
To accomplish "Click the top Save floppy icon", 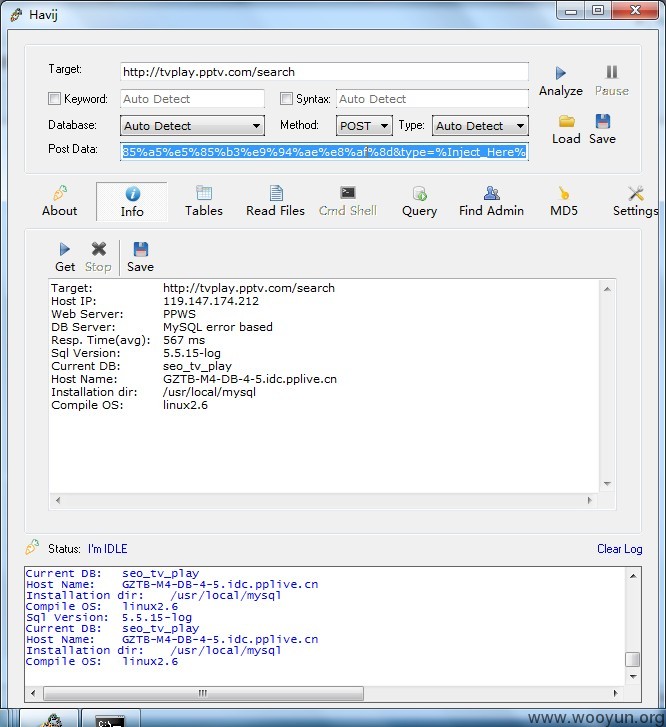I will click(x=602, y=121).
